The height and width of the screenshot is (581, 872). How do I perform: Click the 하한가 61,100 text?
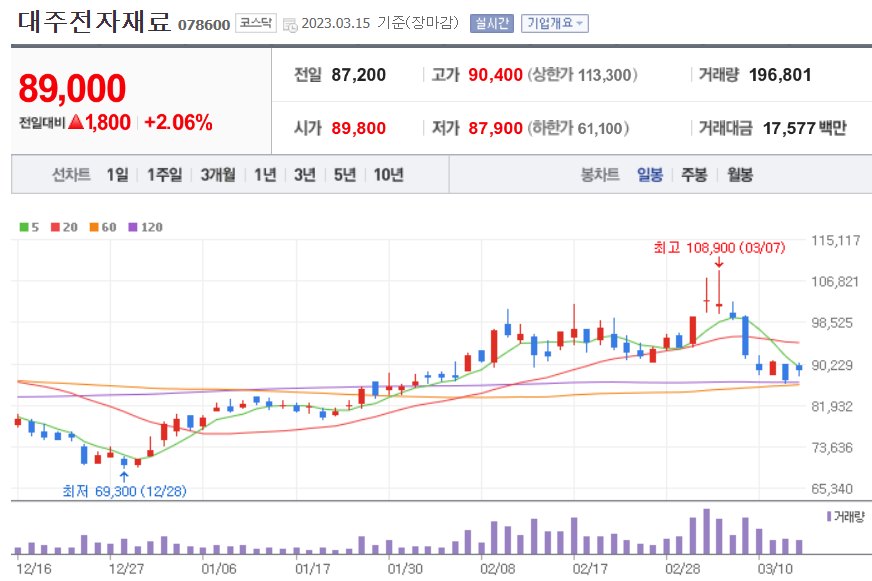click(x=578, y=128)
